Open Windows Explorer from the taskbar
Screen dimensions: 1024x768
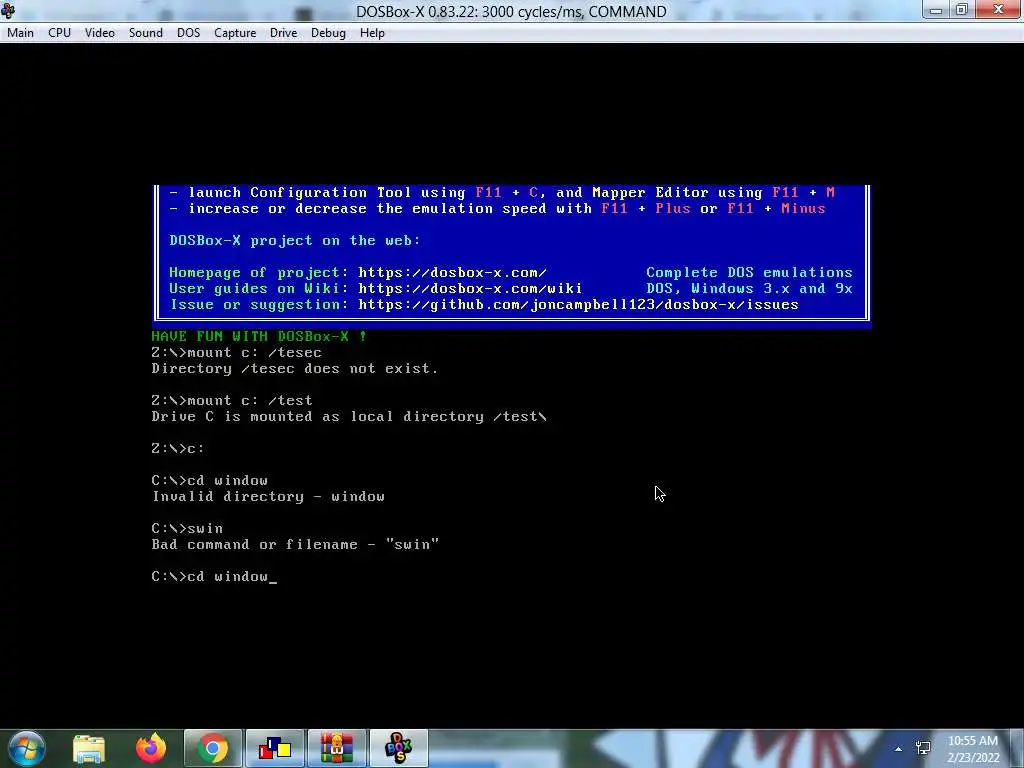click(88, 748)
